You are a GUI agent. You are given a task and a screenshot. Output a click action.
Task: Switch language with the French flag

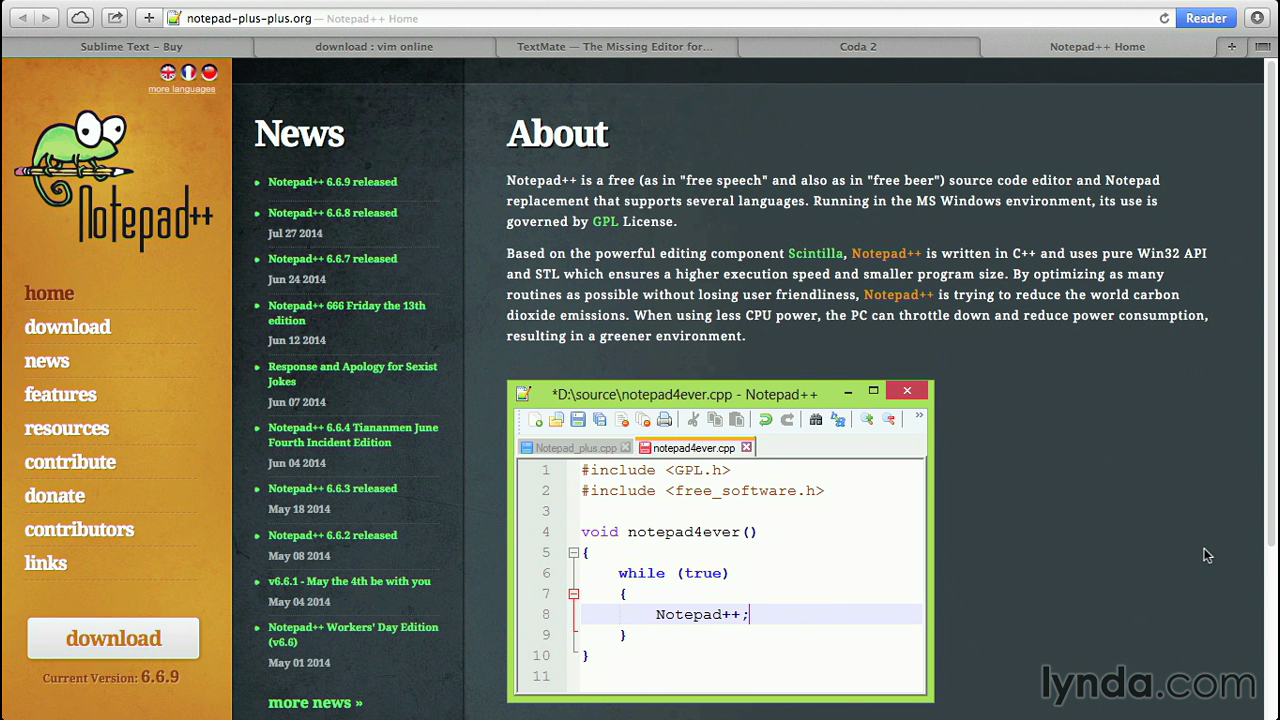(x=188, y=72)
